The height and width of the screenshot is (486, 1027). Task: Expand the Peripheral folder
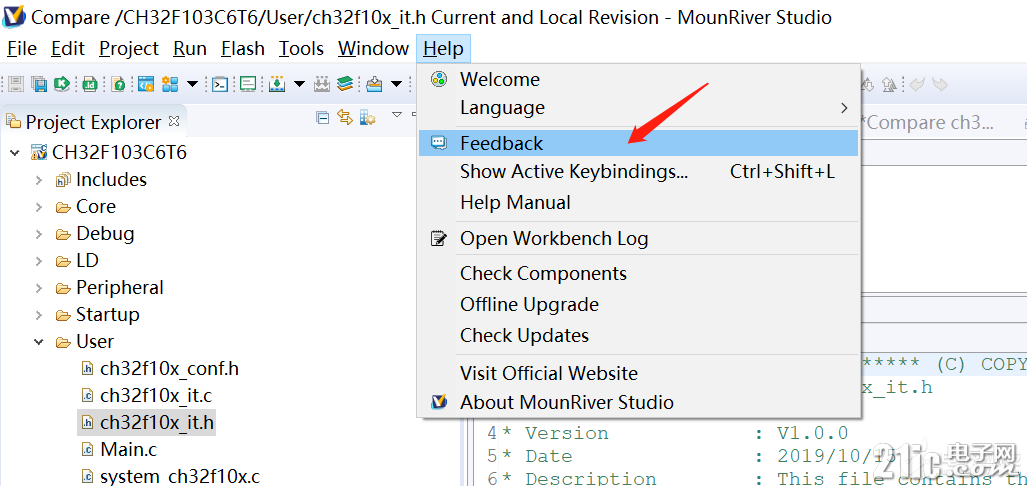coord(39,288)
